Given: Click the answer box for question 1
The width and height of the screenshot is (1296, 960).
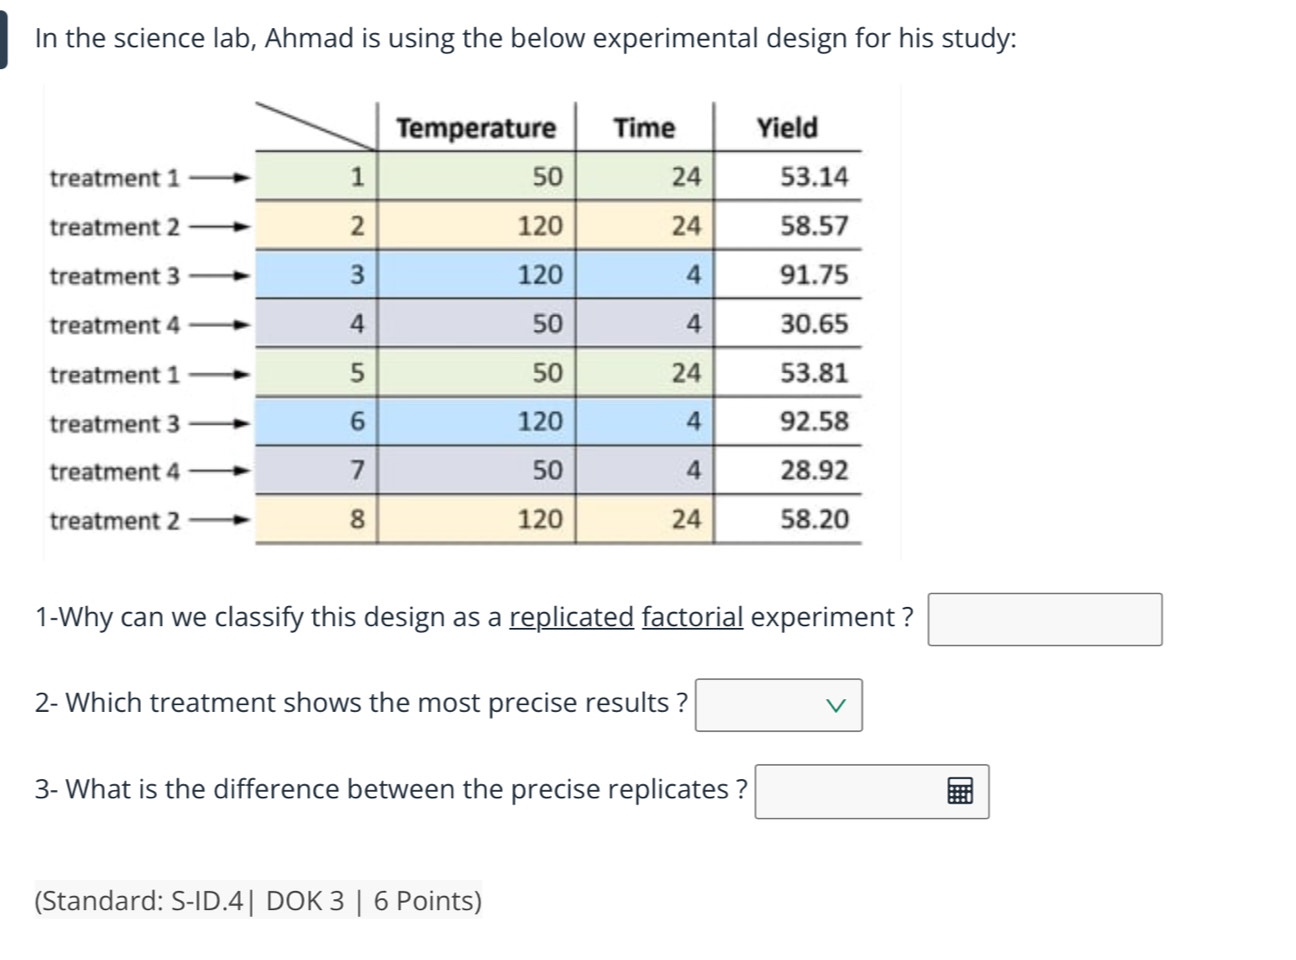Looking at the screenshot, I should 1044,620.
